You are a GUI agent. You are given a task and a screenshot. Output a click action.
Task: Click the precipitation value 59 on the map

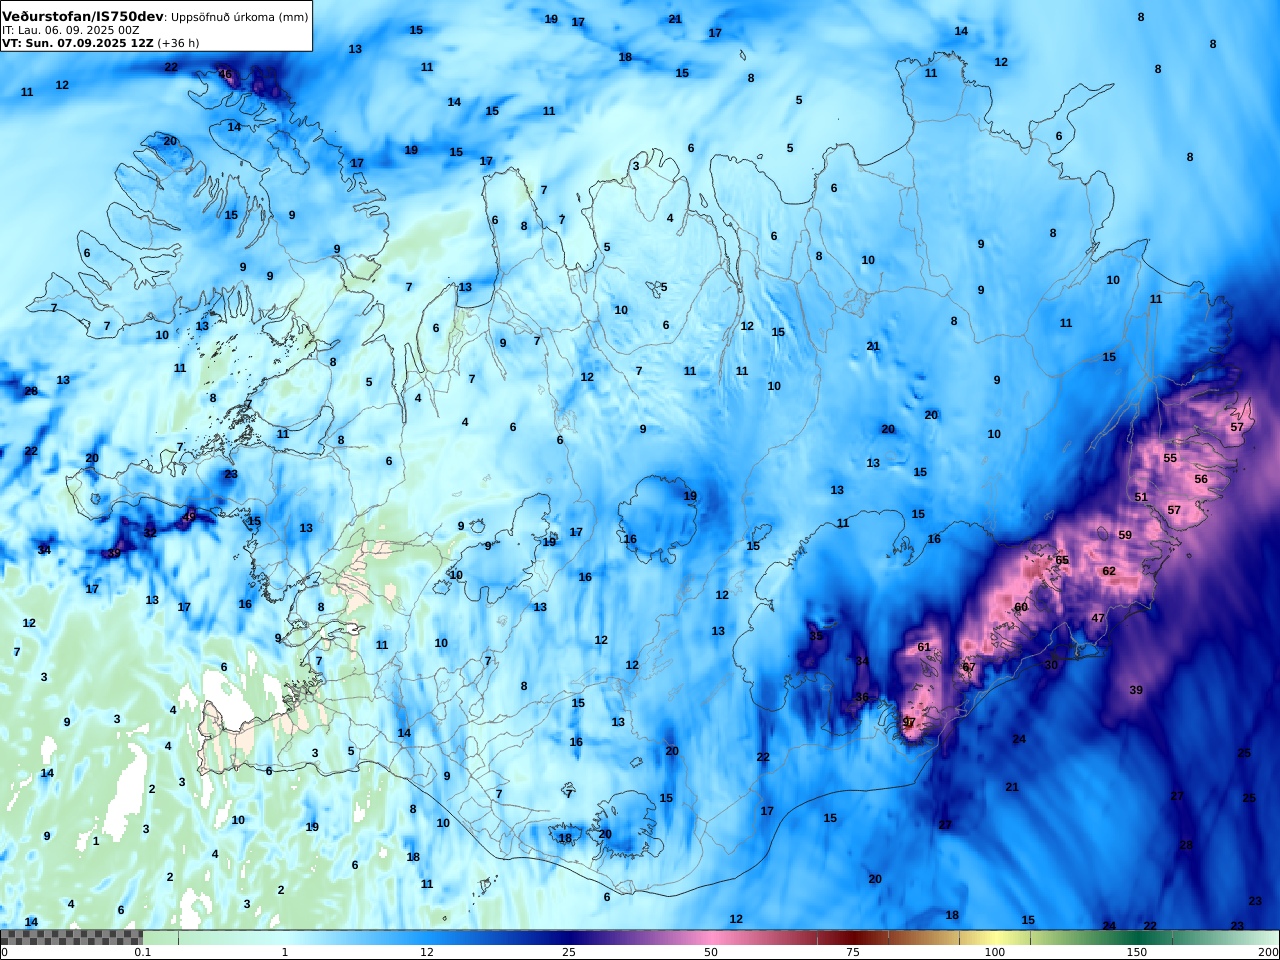1125,535
